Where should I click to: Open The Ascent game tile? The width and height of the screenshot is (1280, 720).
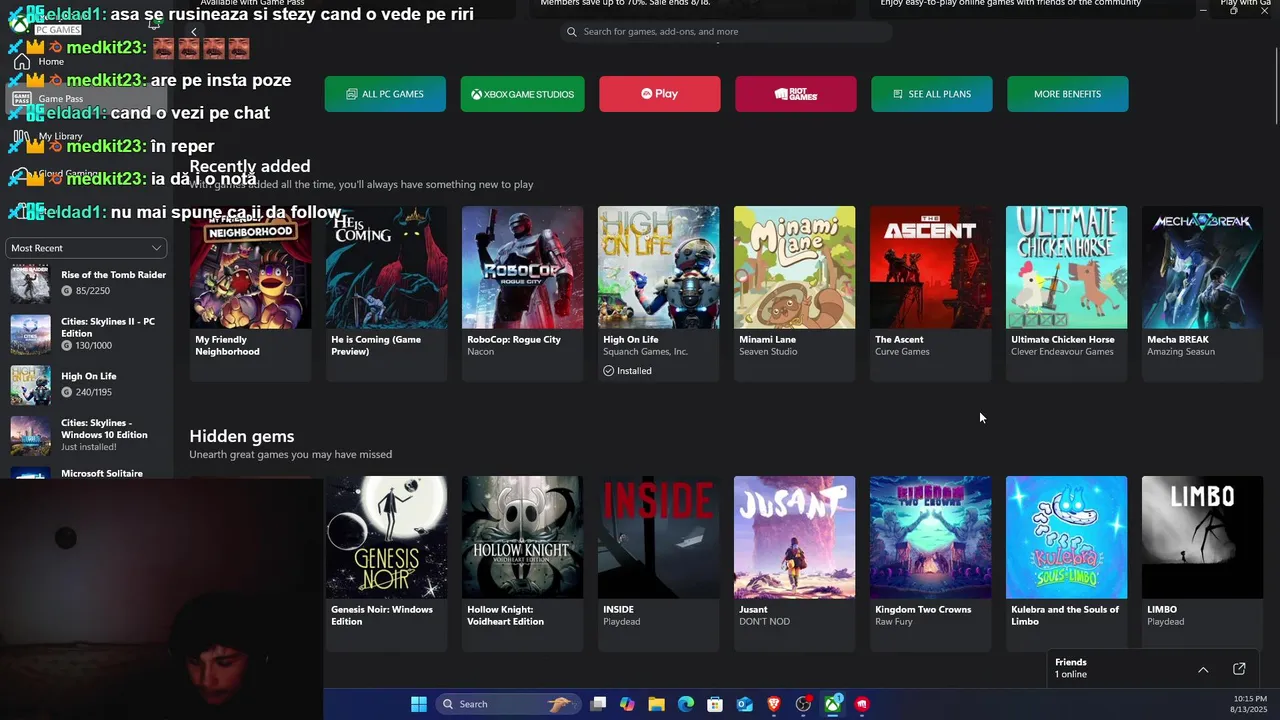(930, 293)
